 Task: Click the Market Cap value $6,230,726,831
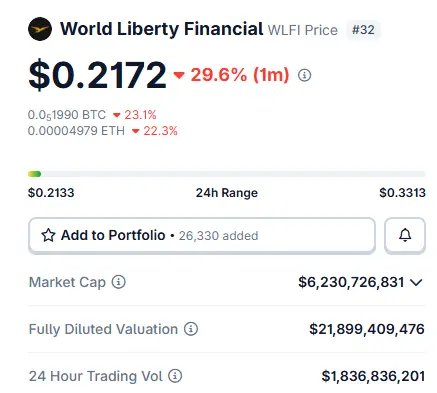(x=351, y=282)
